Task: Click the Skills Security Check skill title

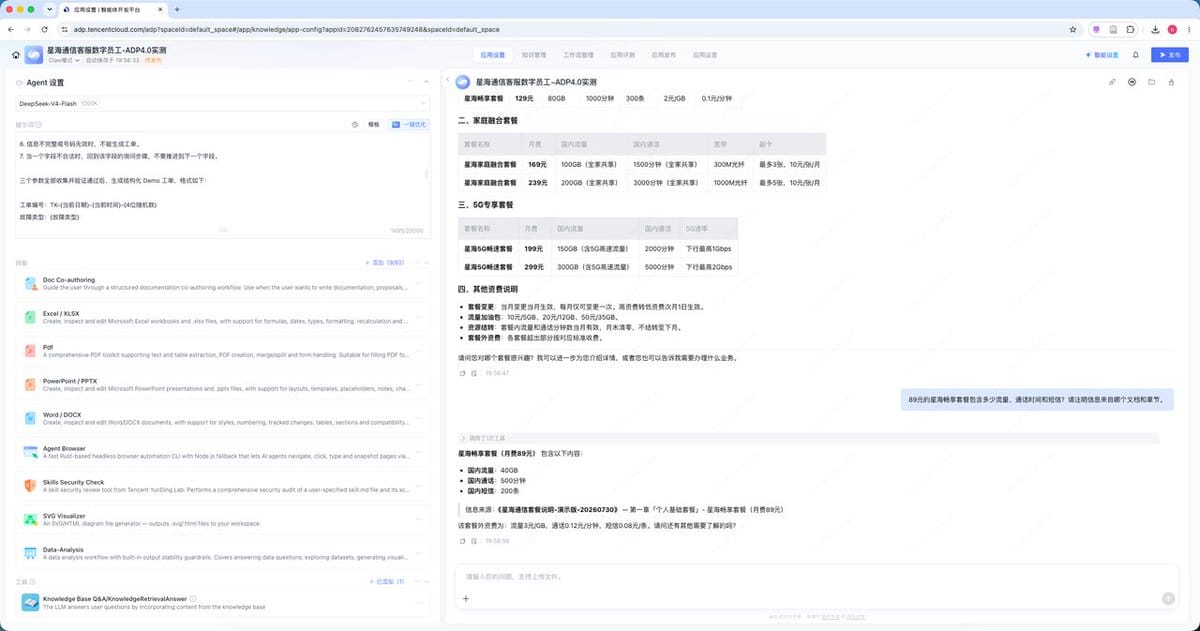Action: (73, 482)
